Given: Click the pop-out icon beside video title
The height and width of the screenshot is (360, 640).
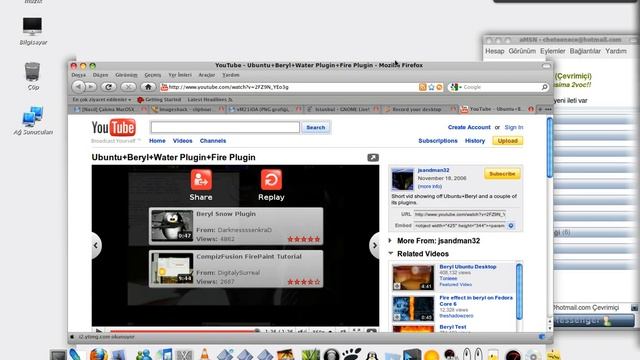Looking at the screenshot, I should pyautogui.click(x=373, y=158).
